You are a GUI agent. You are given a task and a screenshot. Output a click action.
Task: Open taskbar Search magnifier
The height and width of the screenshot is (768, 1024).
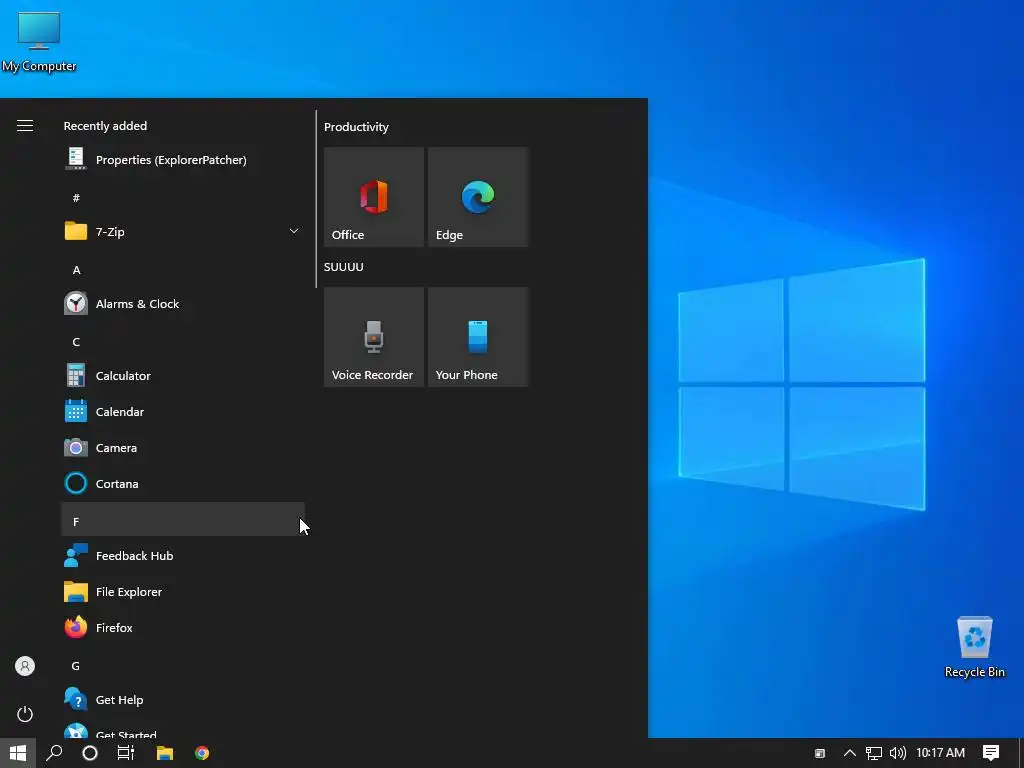pyautogui.click(x=54, y=753)
